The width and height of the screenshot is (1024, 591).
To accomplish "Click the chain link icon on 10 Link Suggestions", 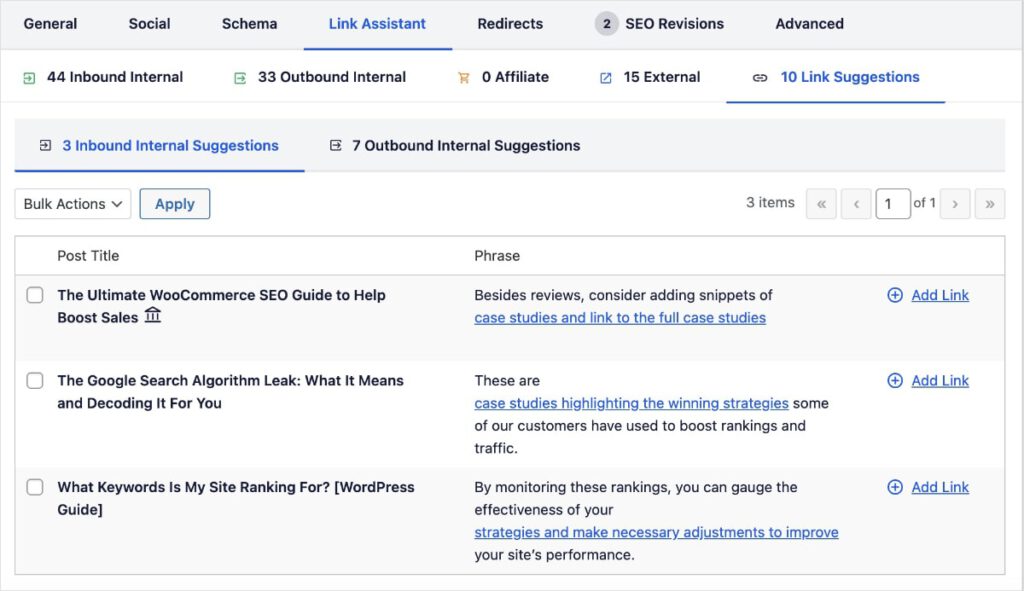I will tap(759, 76).
